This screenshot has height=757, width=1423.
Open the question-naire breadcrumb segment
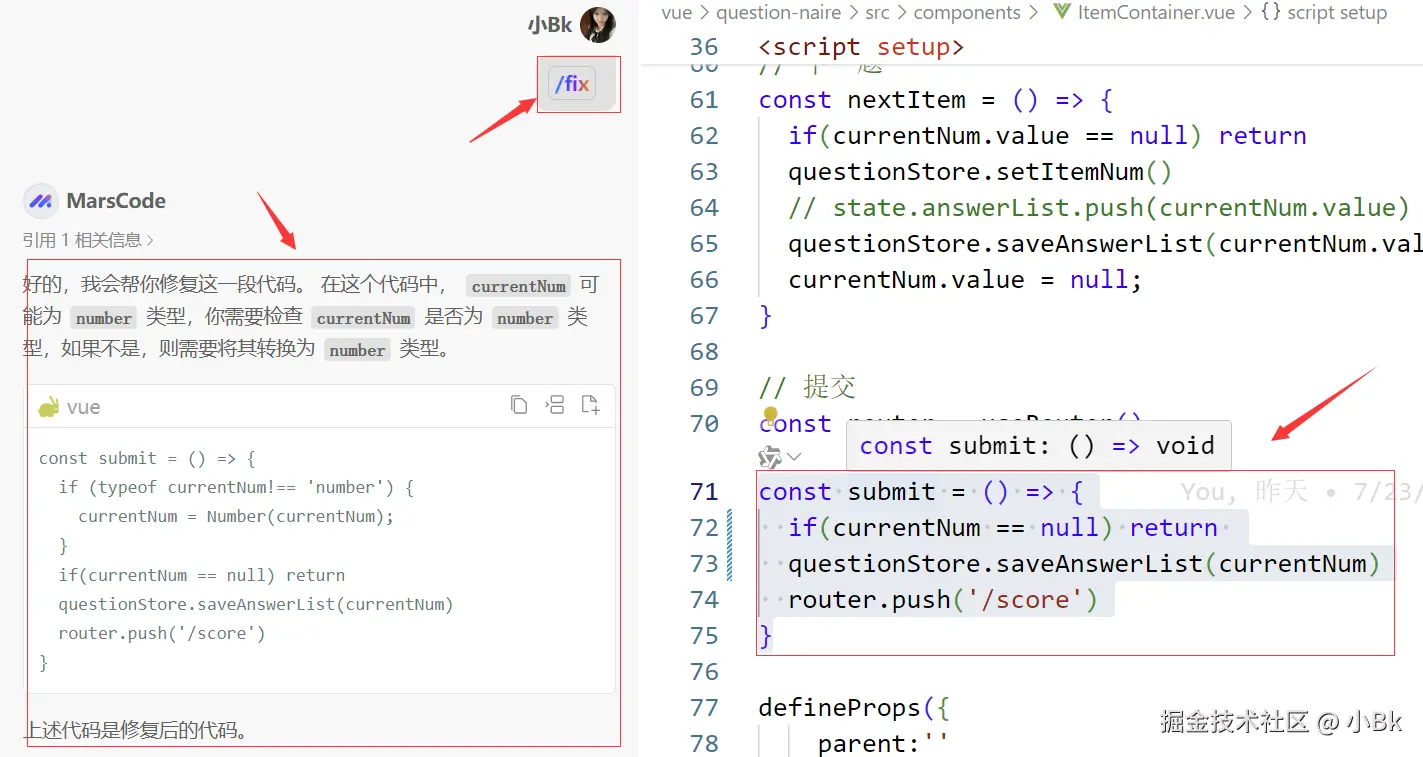click(780, 13)
